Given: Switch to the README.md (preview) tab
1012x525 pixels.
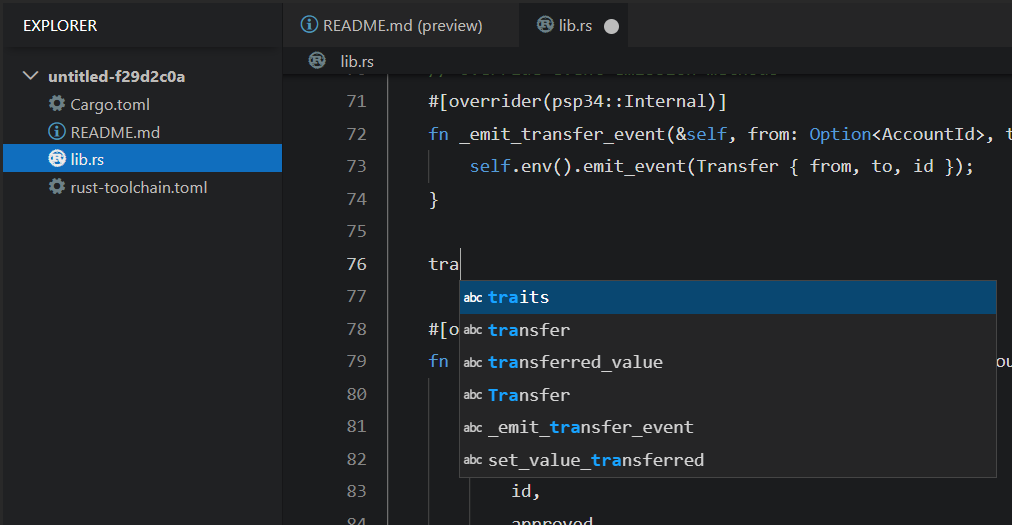Looking at the screenshot, I should (x=402, y=26).
